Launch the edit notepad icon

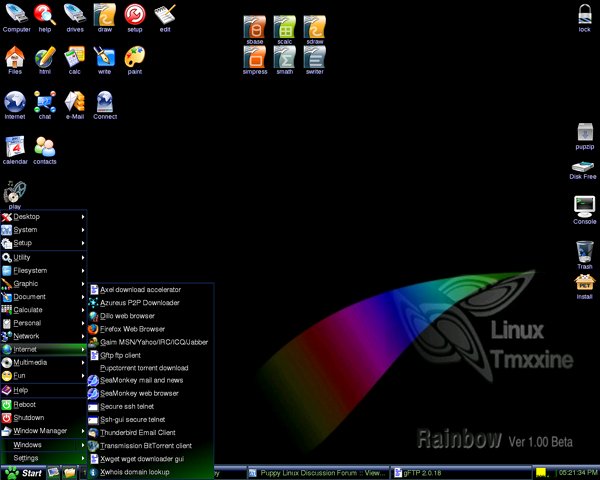click(x=165, y=18)
